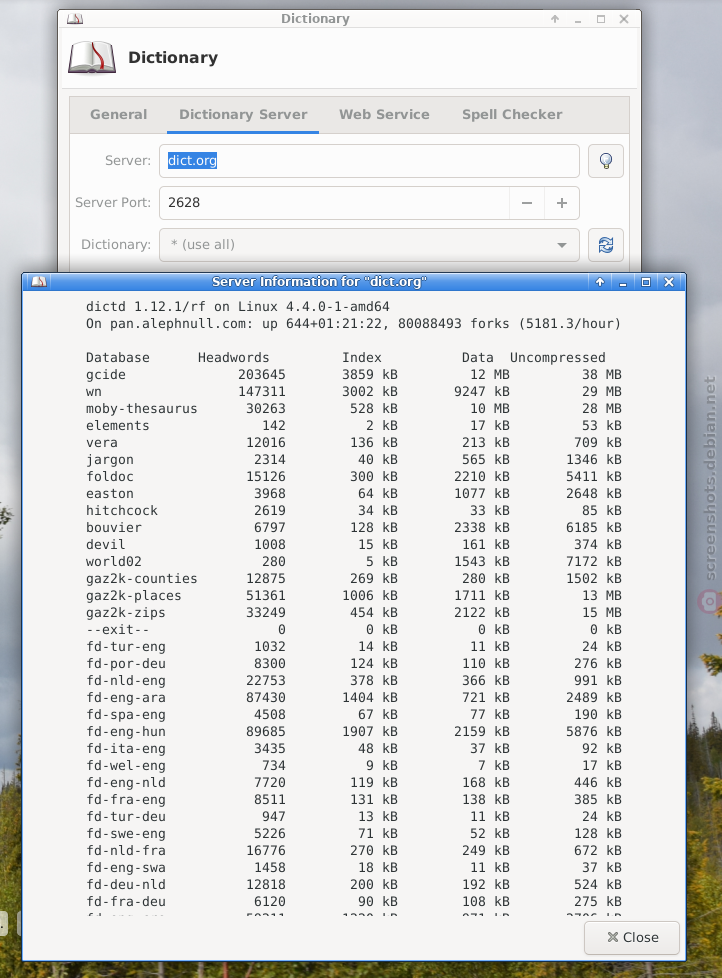Click the 'hitchcock' database entry

[x=122, y=511]
